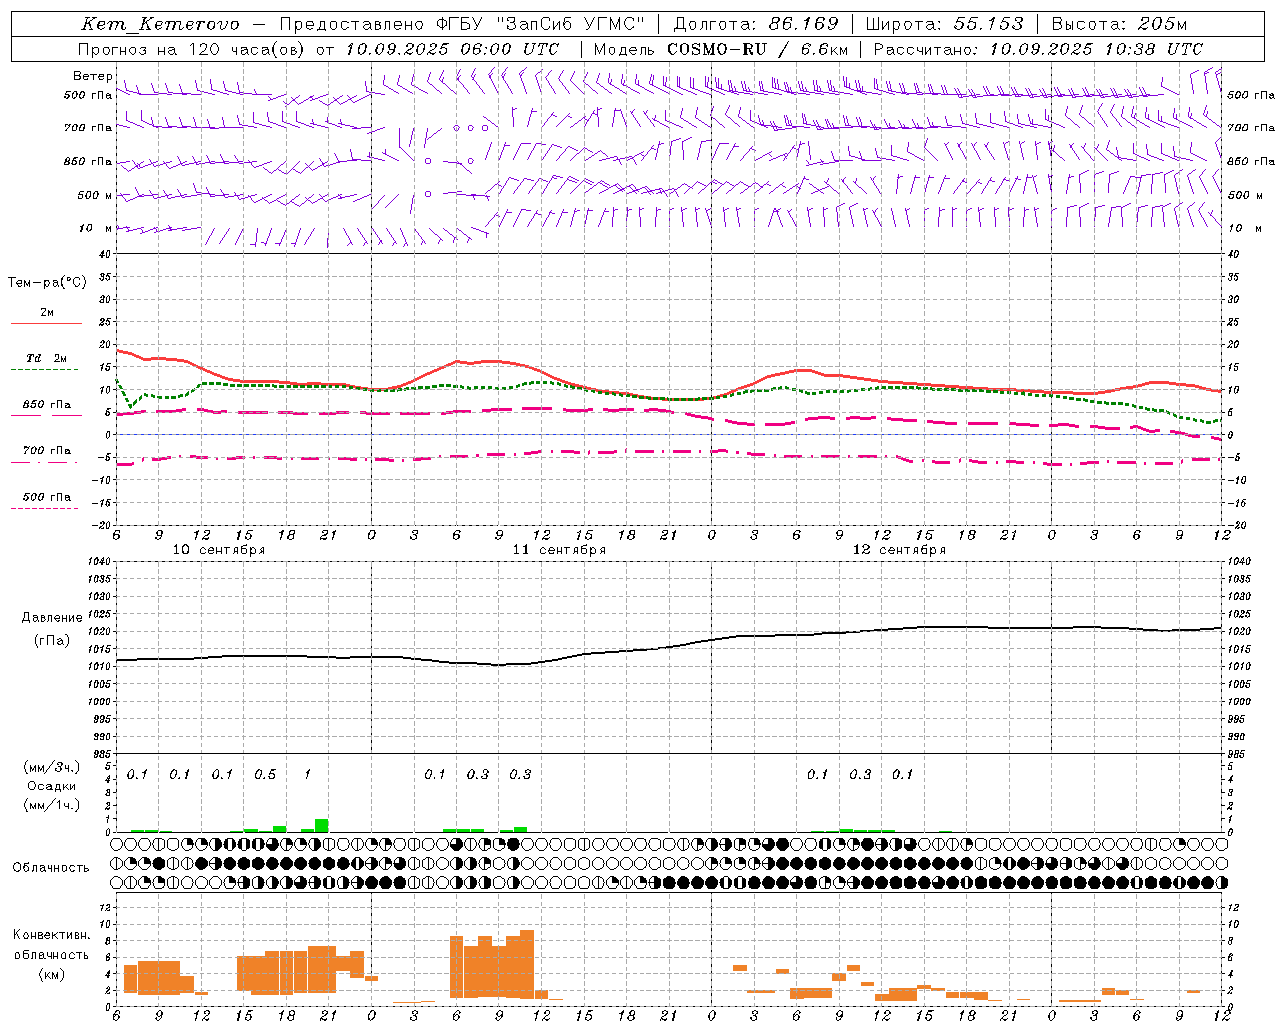Click the 12 сентября date label
1280x1024 pixels.
click(899, 550)
